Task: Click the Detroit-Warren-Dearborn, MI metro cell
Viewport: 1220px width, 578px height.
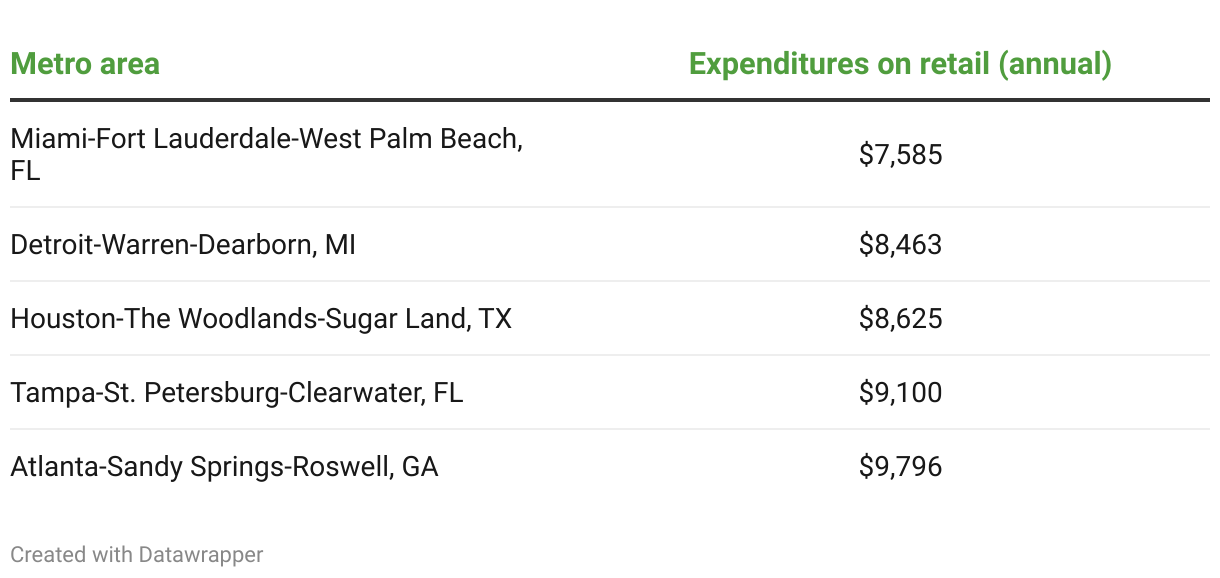Action: click(183, 245)
